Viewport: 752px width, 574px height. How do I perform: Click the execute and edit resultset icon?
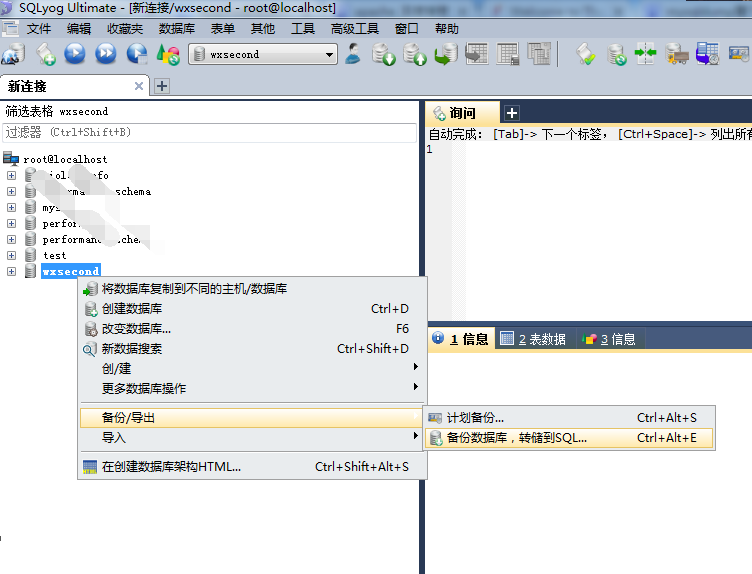point(137,54)
